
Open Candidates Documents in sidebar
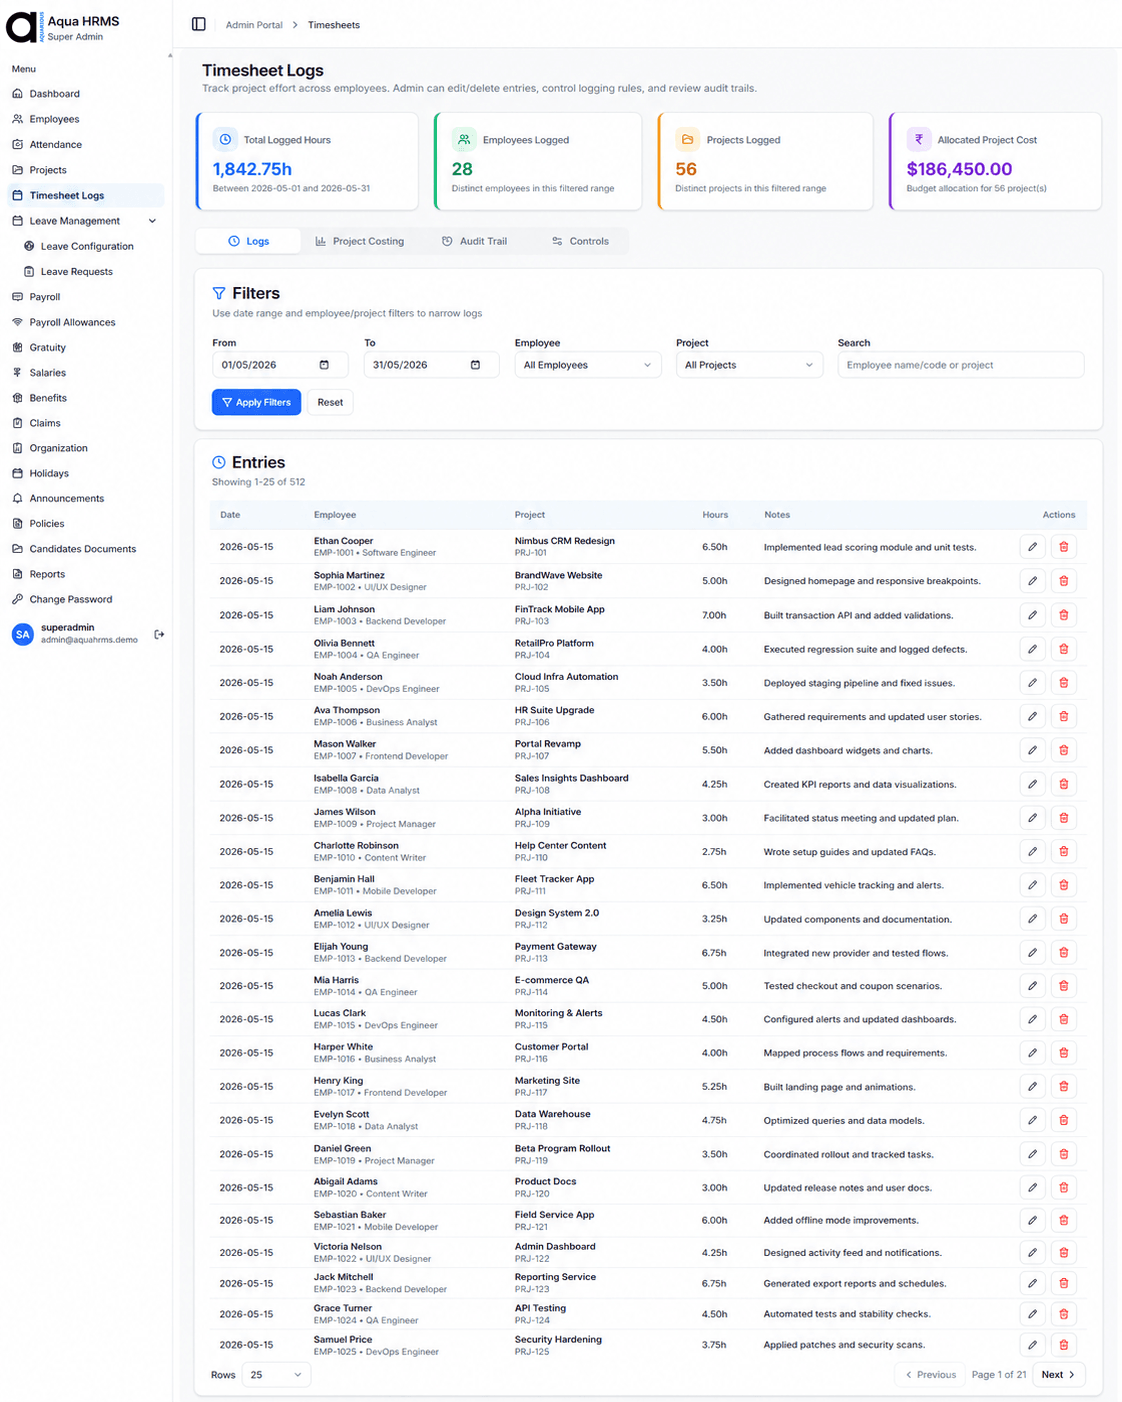point(85,549)
